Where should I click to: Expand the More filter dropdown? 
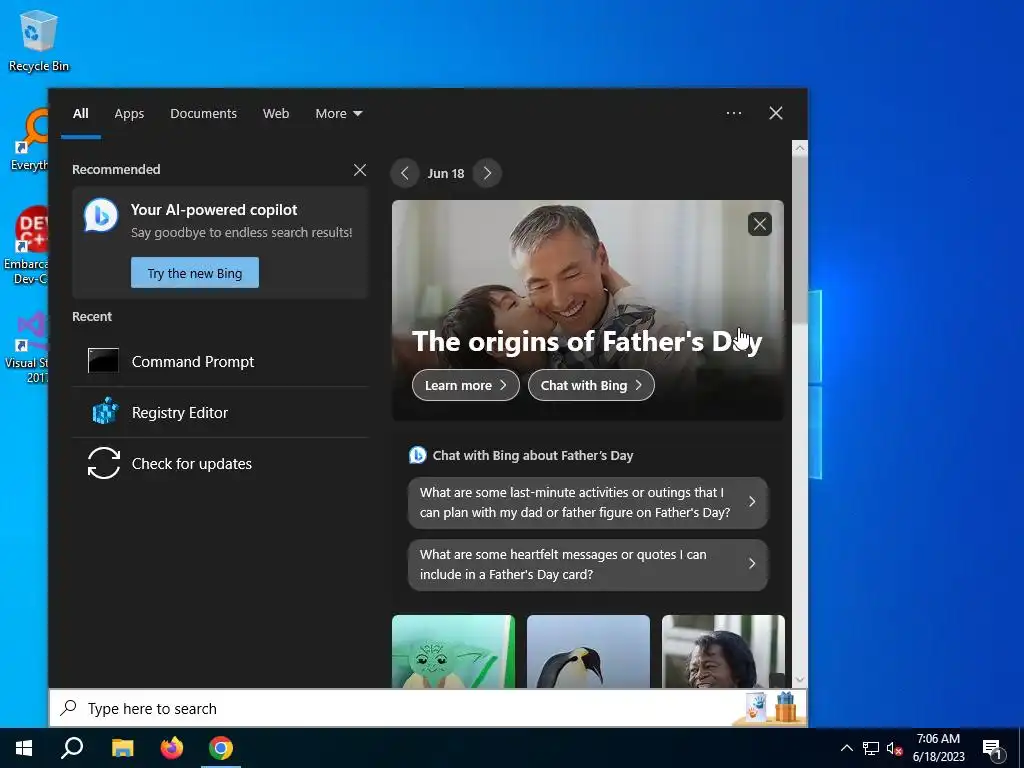[x=338, y=113]
